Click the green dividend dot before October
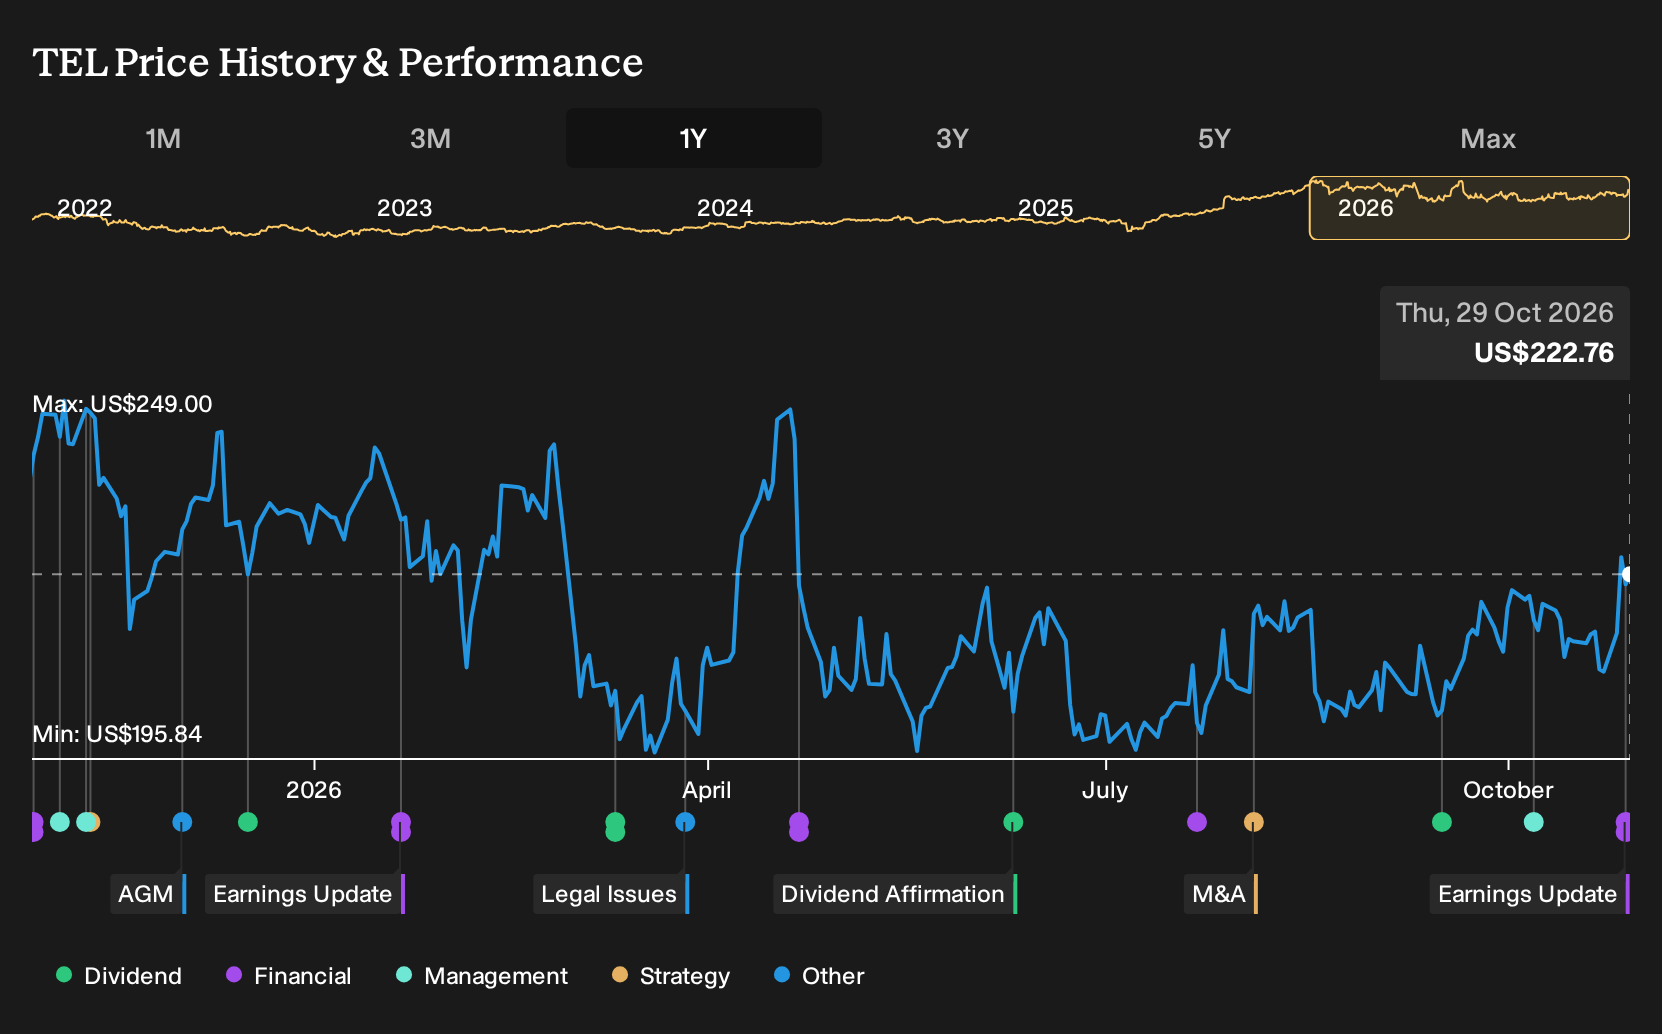The height and width of the screenshot is (1034, 1662). (x=1442, y=822)
